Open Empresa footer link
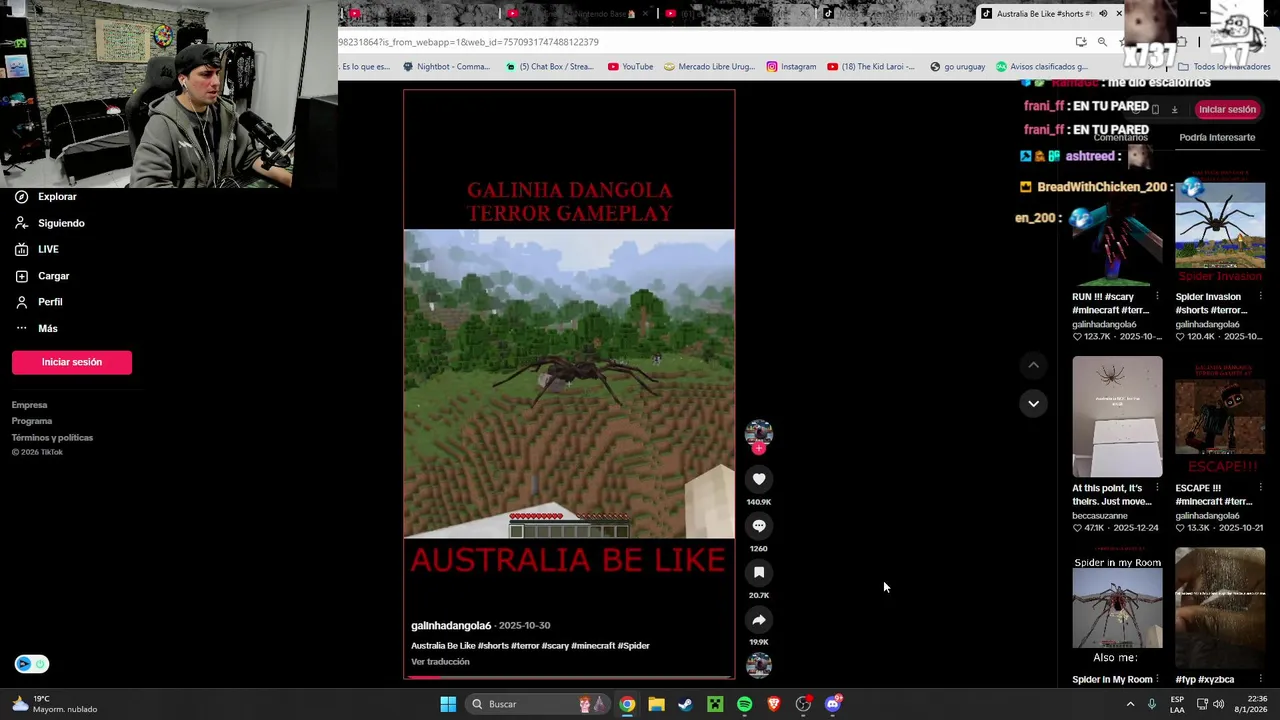Screen dimensions: 1280x720 pos(29,405)
